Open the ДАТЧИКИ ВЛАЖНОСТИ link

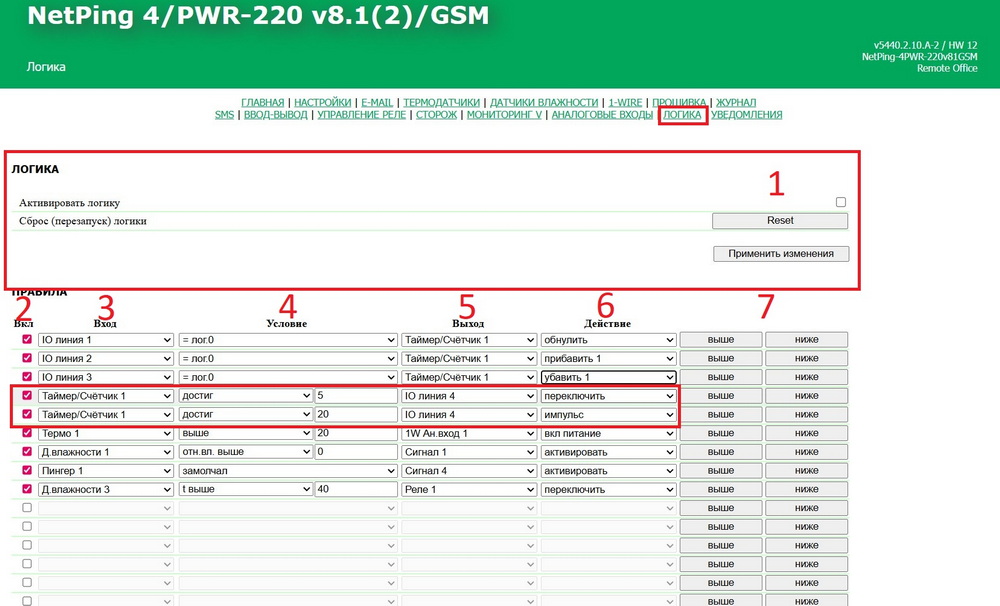(544, 102)
